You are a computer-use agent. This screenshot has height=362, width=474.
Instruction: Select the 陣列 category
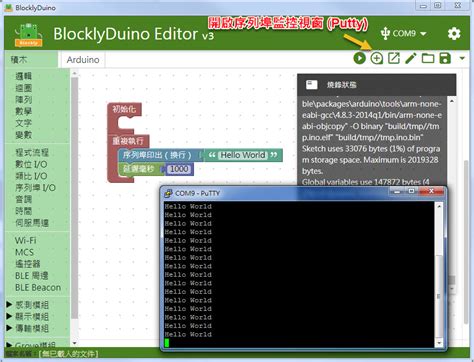click(x=23, y=99)
